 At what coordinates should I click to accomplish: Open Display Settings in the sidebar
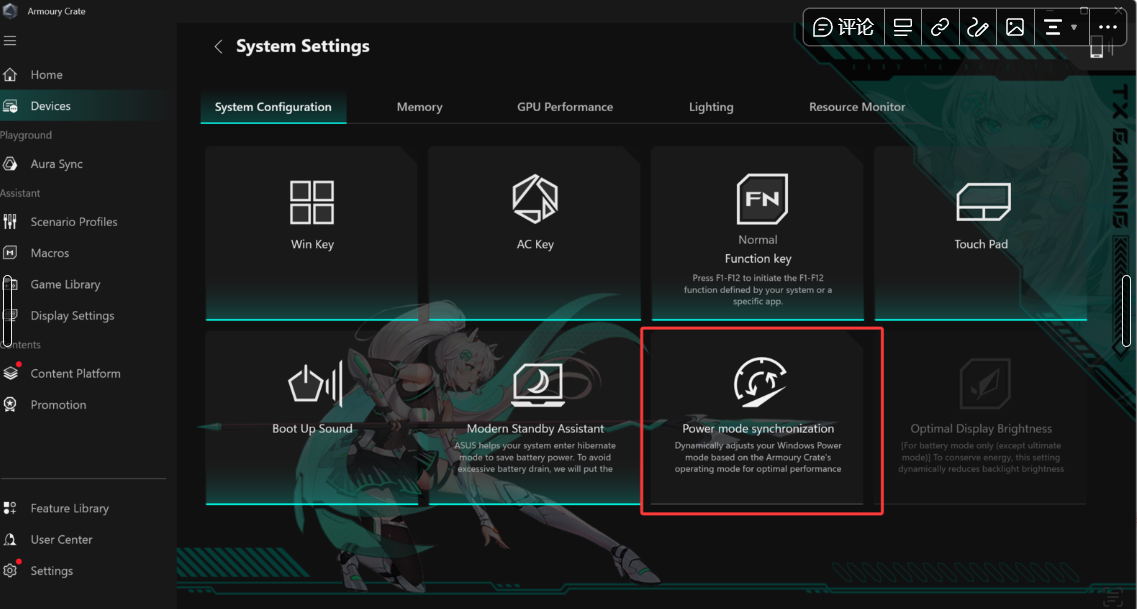[x=73, y=315]
